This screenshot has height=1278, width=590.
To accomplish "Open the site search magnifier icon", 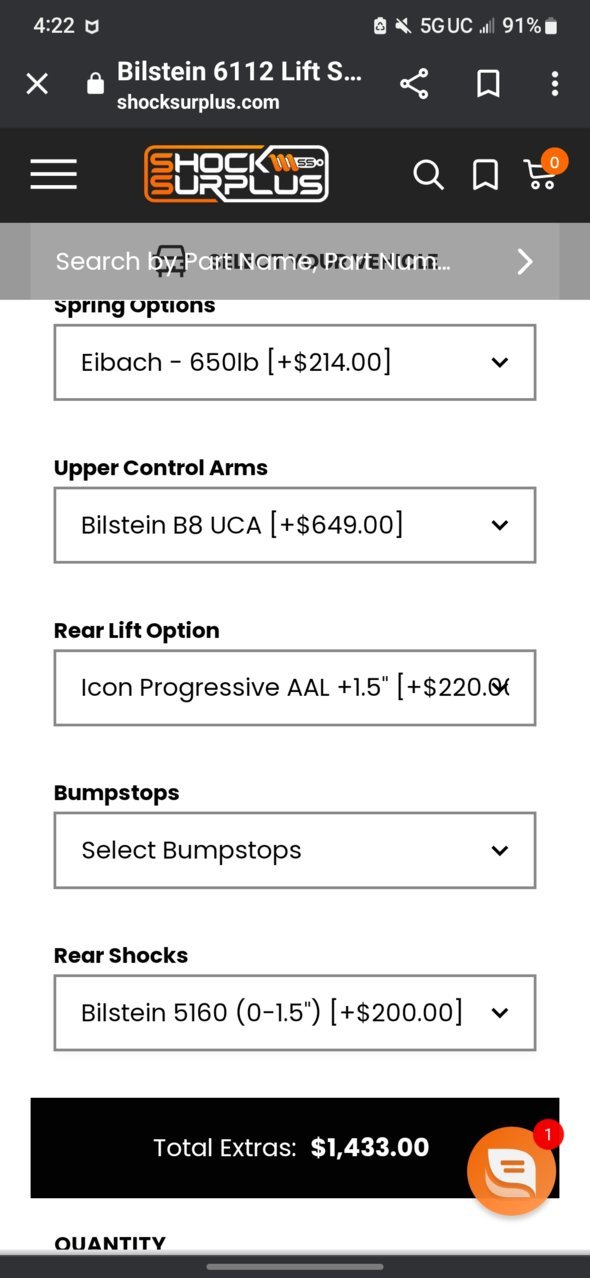I will [x=428, y=175].
